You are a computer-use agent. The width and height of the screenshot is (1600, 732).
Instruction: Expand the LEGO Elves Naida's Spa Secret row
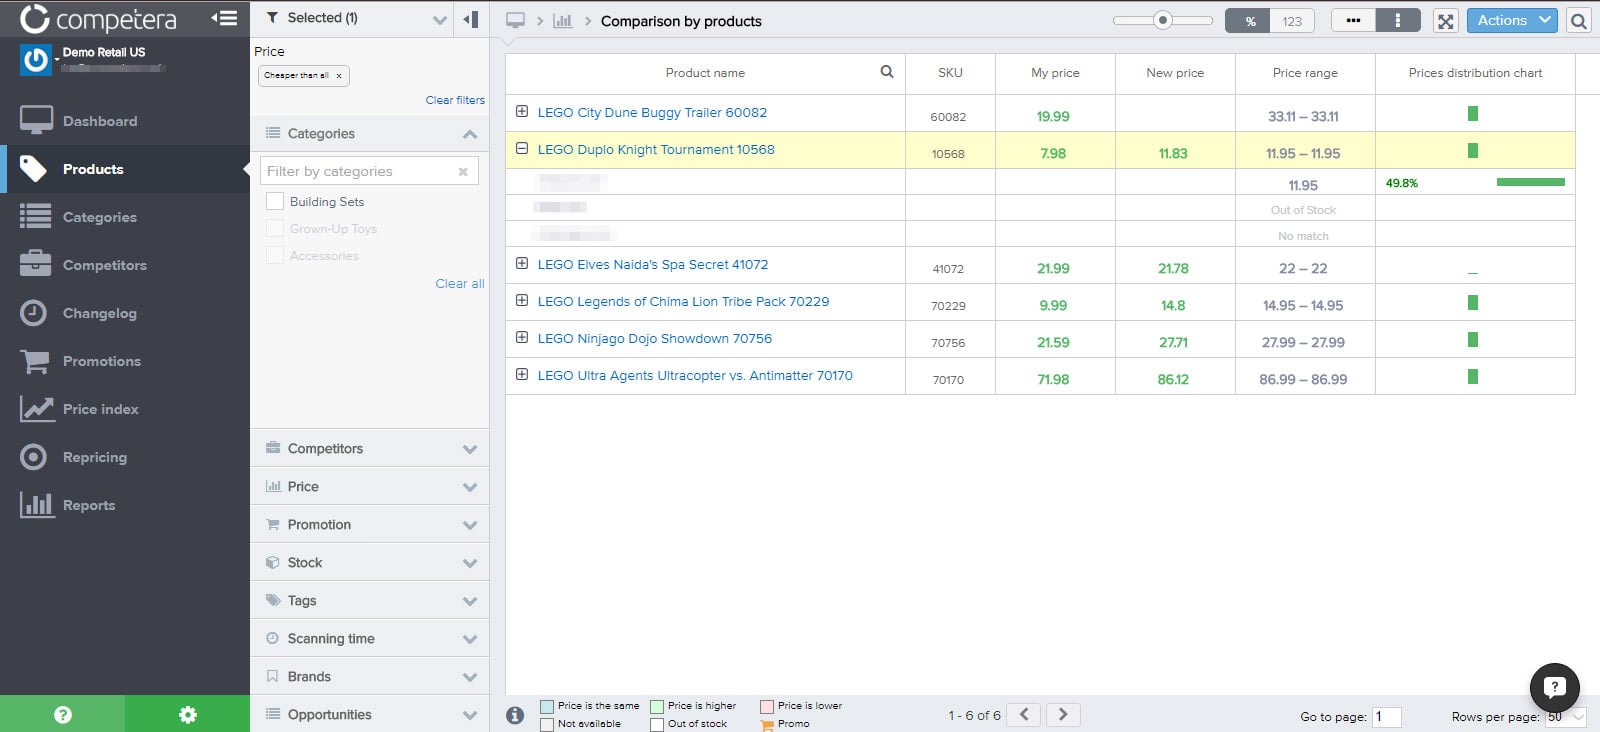click(x=522, y=263)
